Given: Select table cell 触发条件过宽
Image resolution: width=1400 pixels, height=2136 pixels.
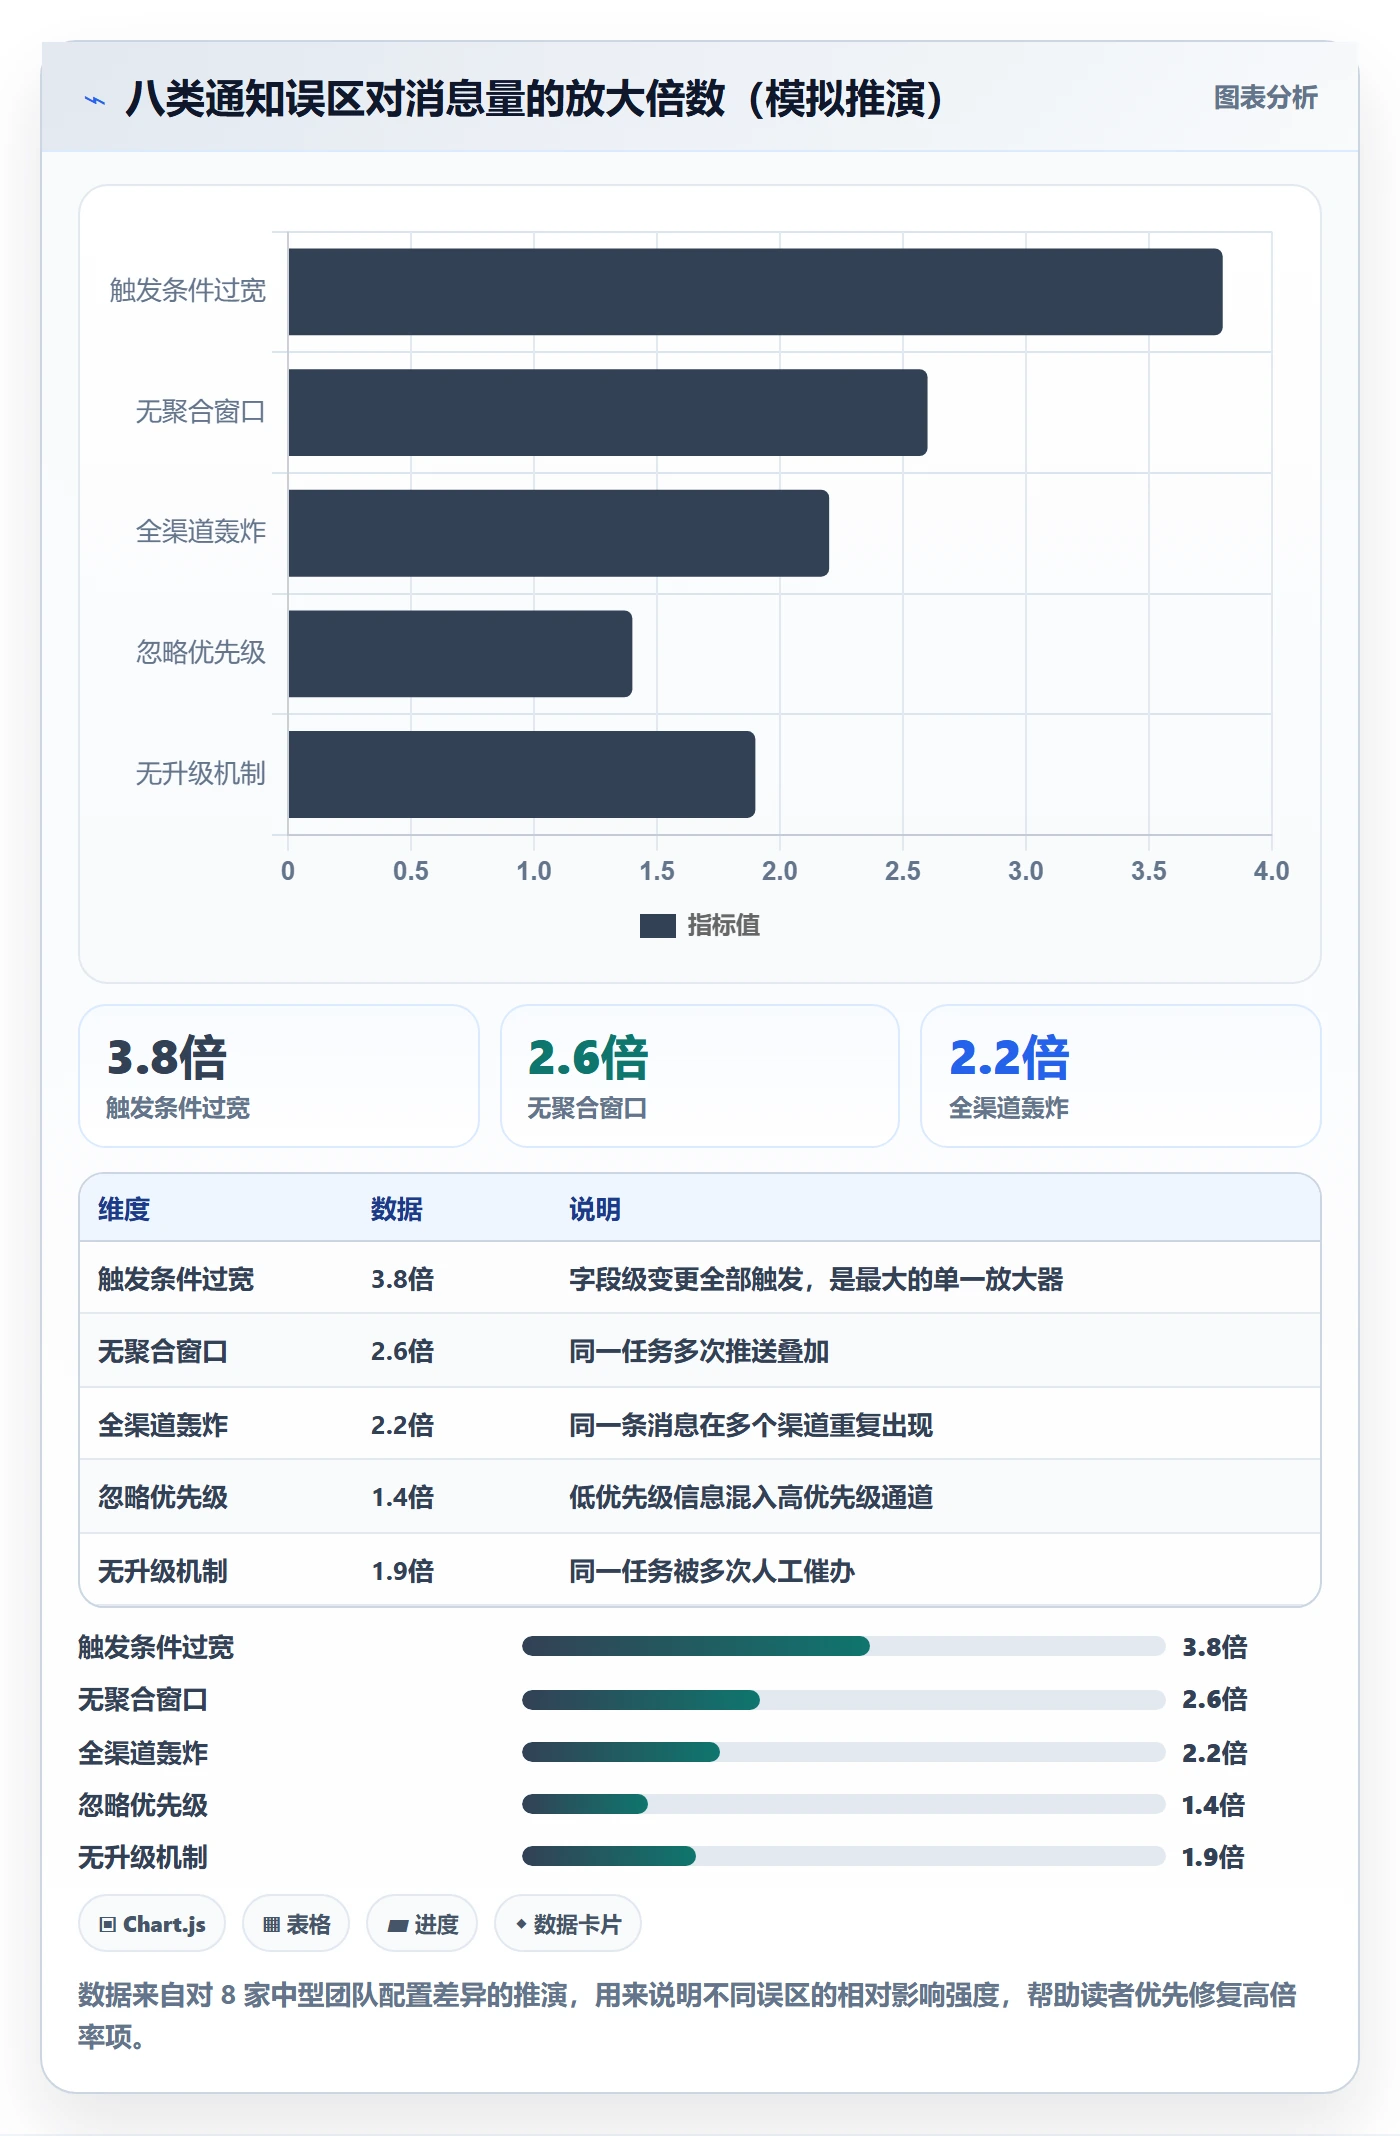Looking at the screenshot, I should [176, 1279].
